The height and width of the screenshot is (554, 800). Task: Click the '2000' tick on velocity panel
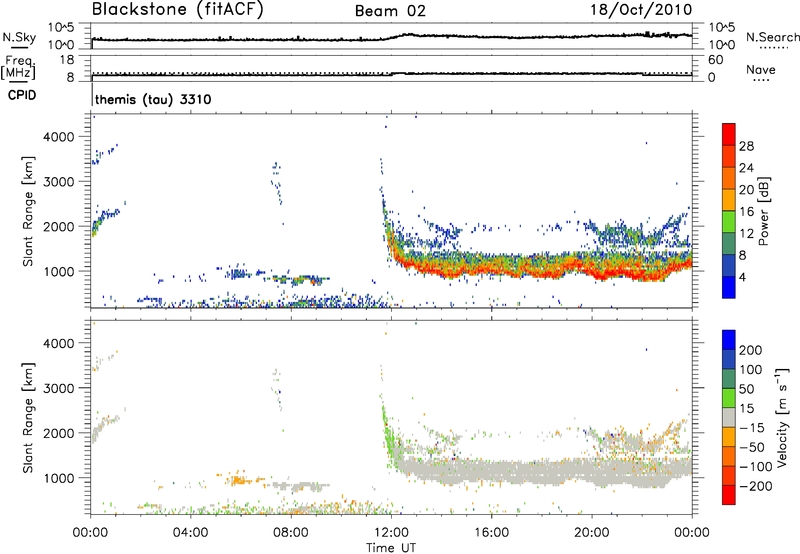coord(59,433)
